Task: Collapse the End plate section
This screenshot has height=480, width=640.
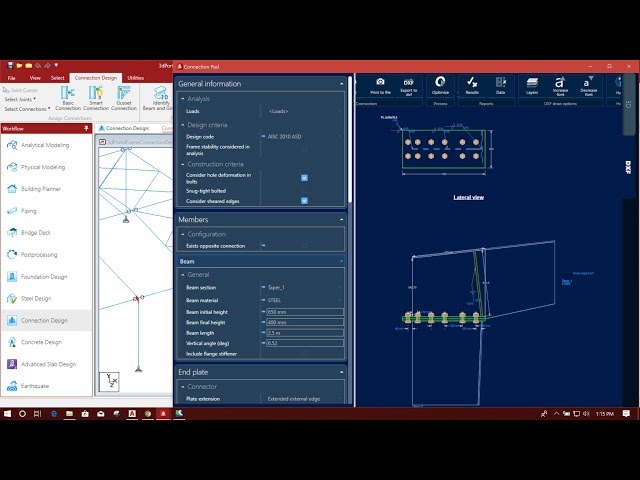Action: point(342,372)
